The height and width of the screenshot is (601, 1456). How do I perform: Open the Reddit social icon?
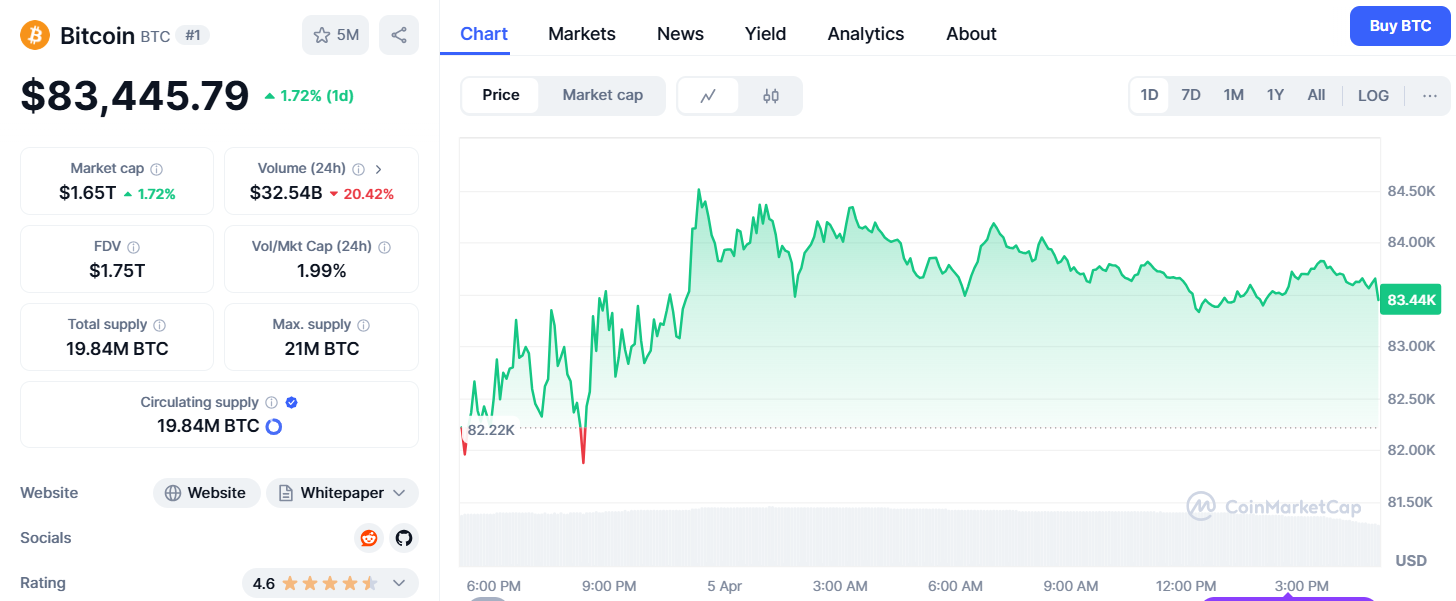[x=370, y=538]
